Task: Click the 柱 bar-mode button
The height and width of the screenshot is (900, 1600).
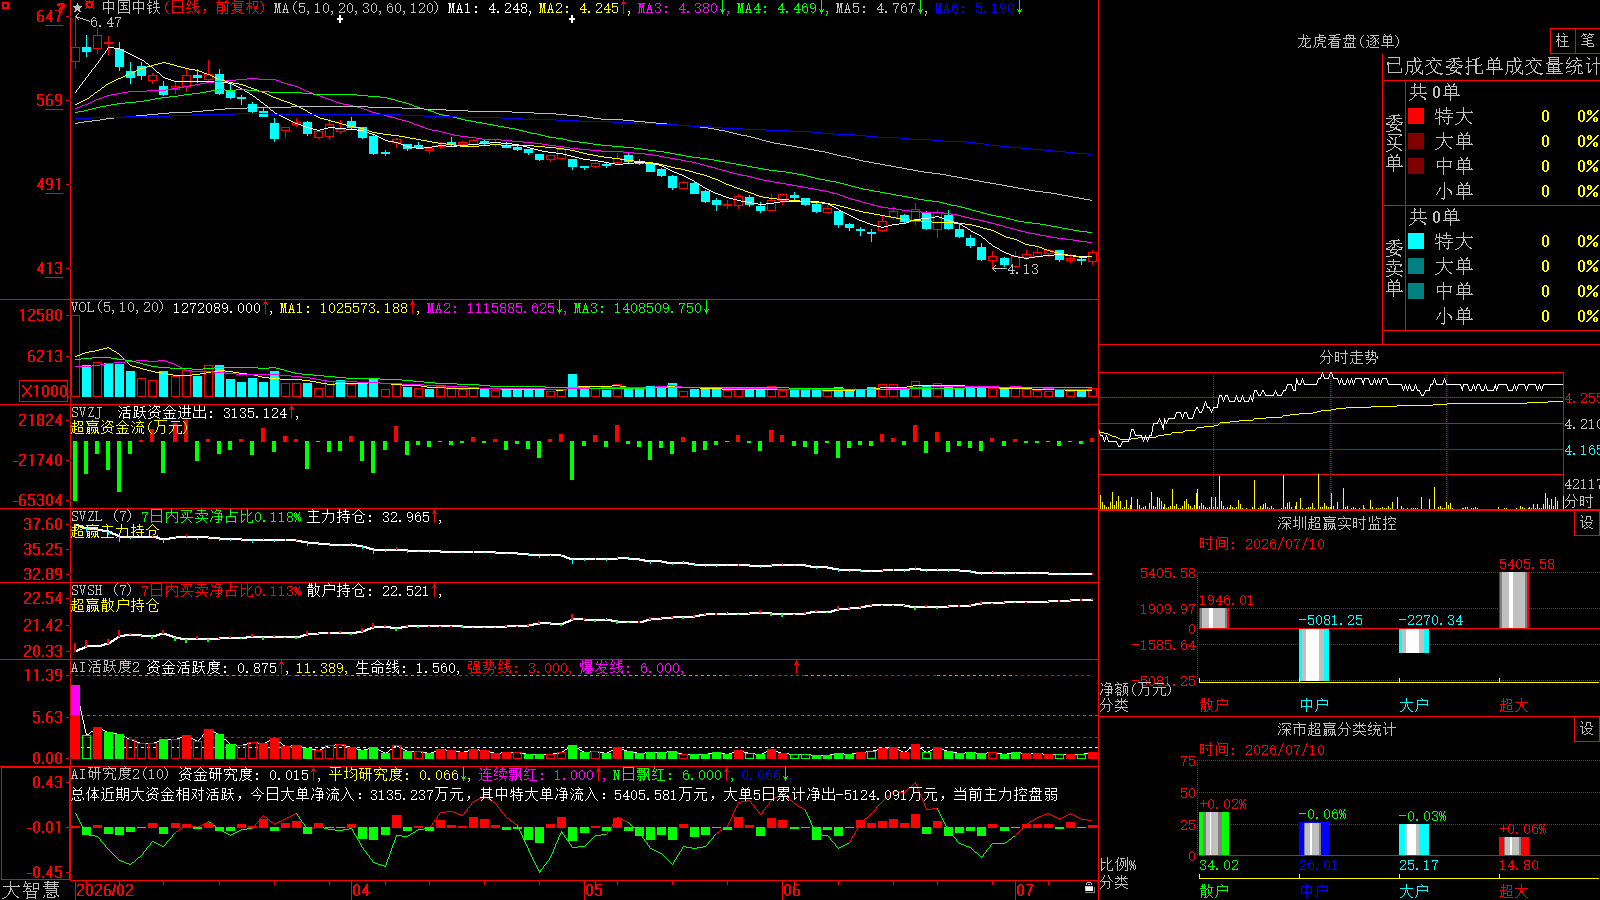Action: 1562,40
